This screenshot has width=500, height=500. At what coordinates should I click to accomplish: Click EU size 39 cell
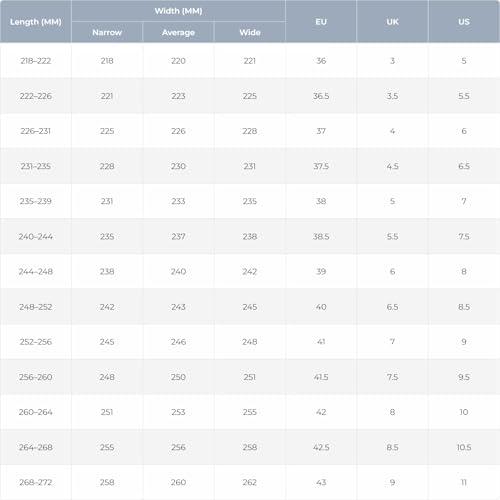[x=321, y=271]
